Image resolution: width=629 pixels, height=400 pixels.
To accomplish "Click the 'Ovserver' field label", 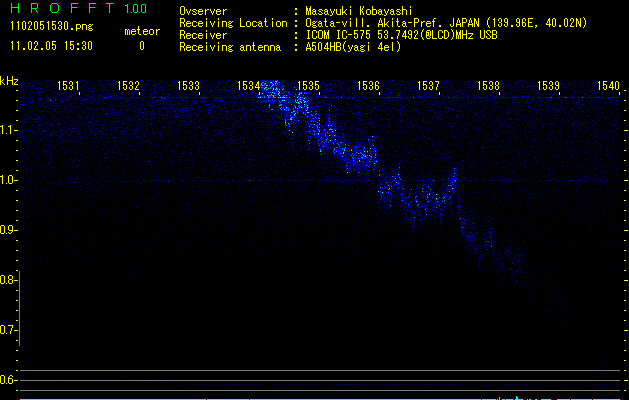I will point(203,11).
